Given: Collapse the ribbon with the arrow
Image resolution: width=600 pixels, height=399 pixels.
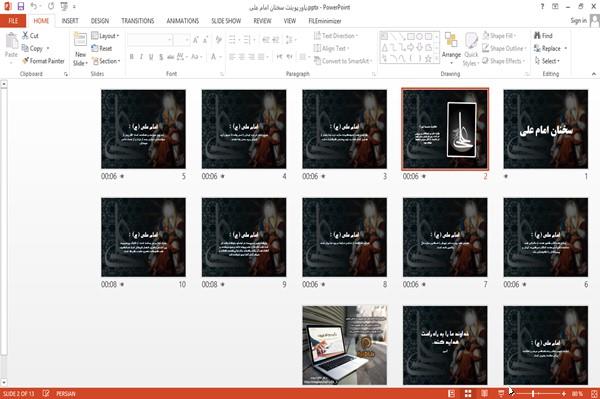Looking at the screenshot, I should click(x=594, y=74).
